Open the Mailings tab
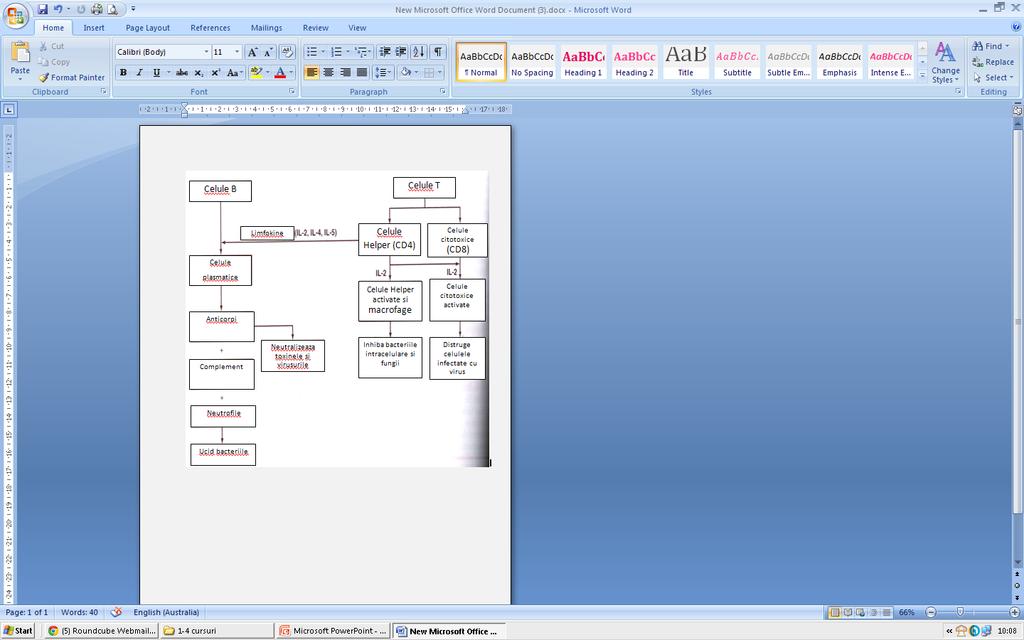1024x640 pixels. coord(266,28)
